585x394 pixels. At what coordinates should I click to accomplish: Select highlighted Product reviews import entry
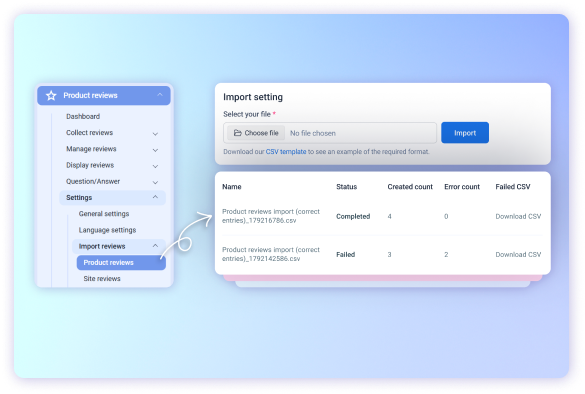[x=121, y=262]
